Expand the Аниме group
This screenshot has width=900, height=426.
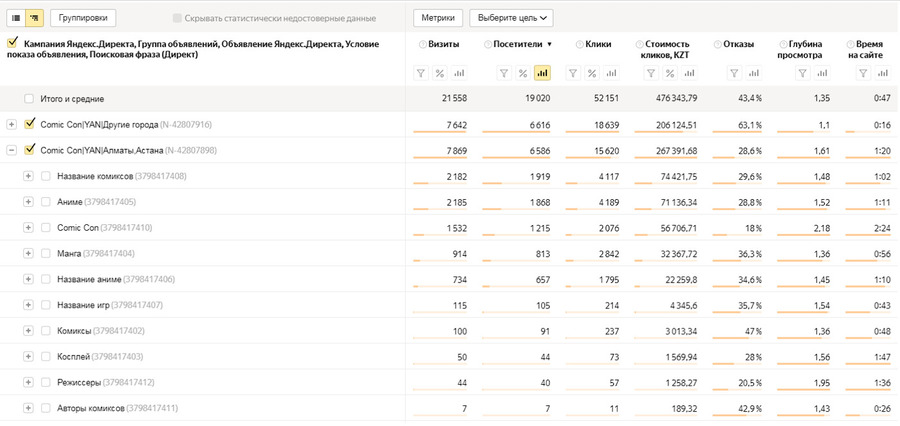[x=28, y=202]
